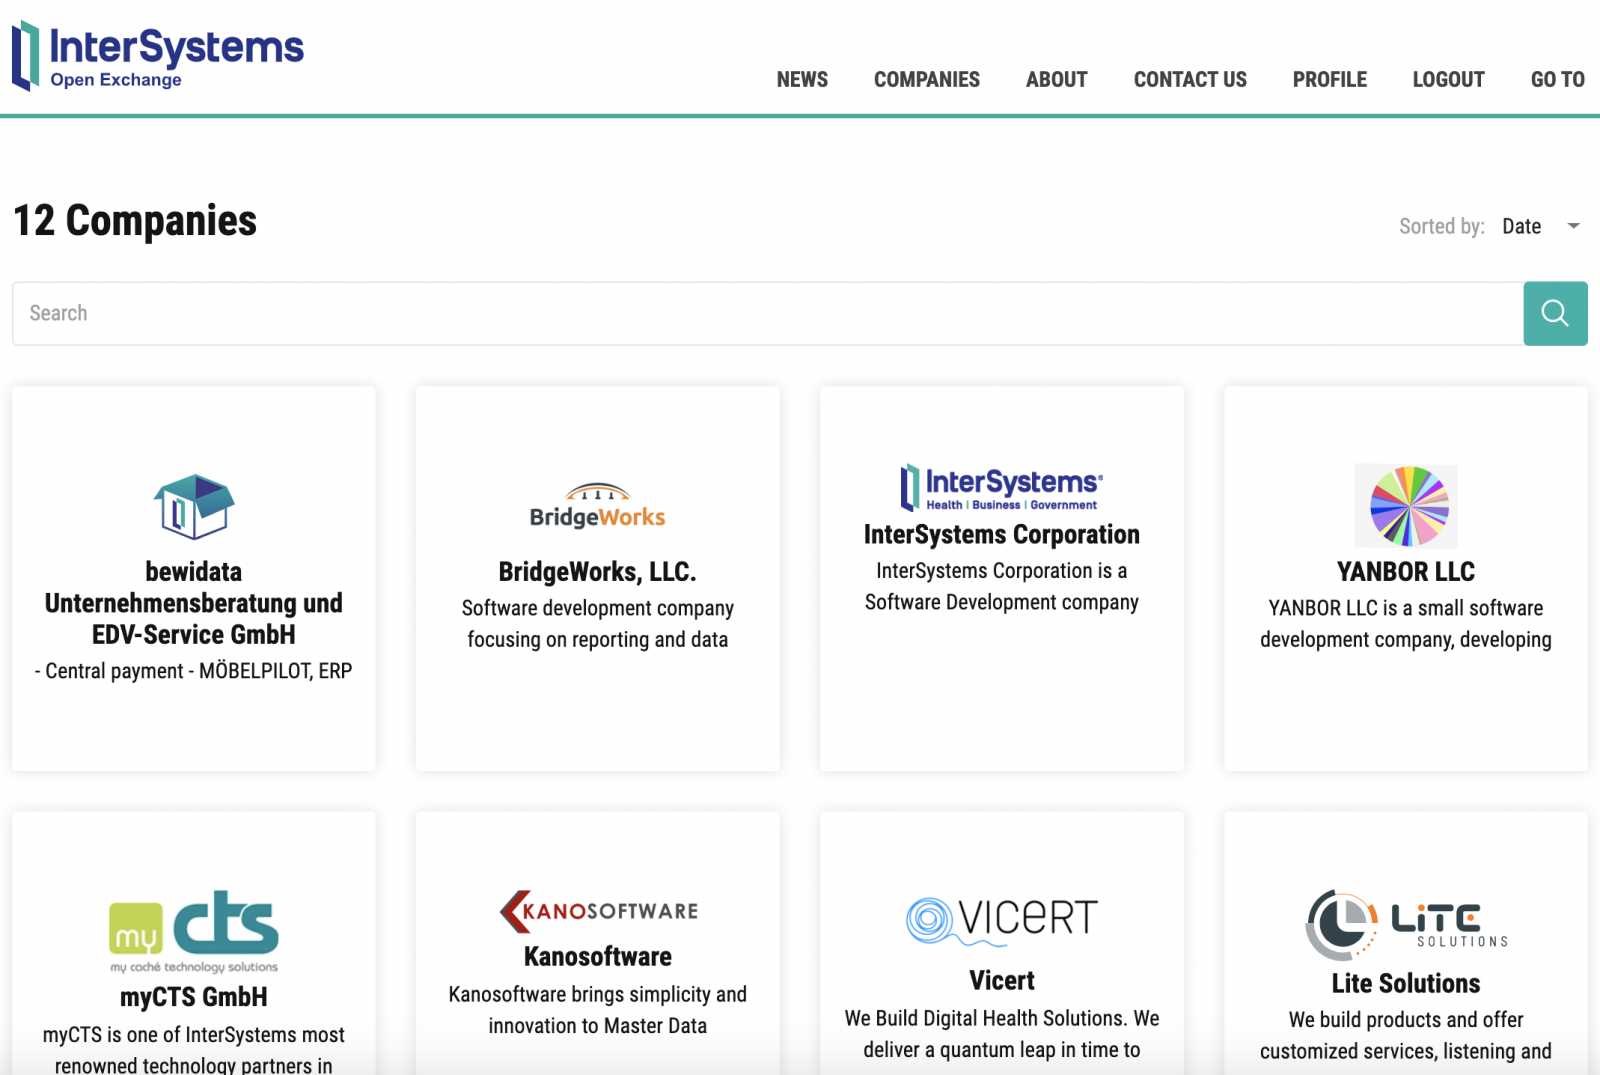
Task: Click the BridgeWorks bridge logo
Action: (598, 507)
